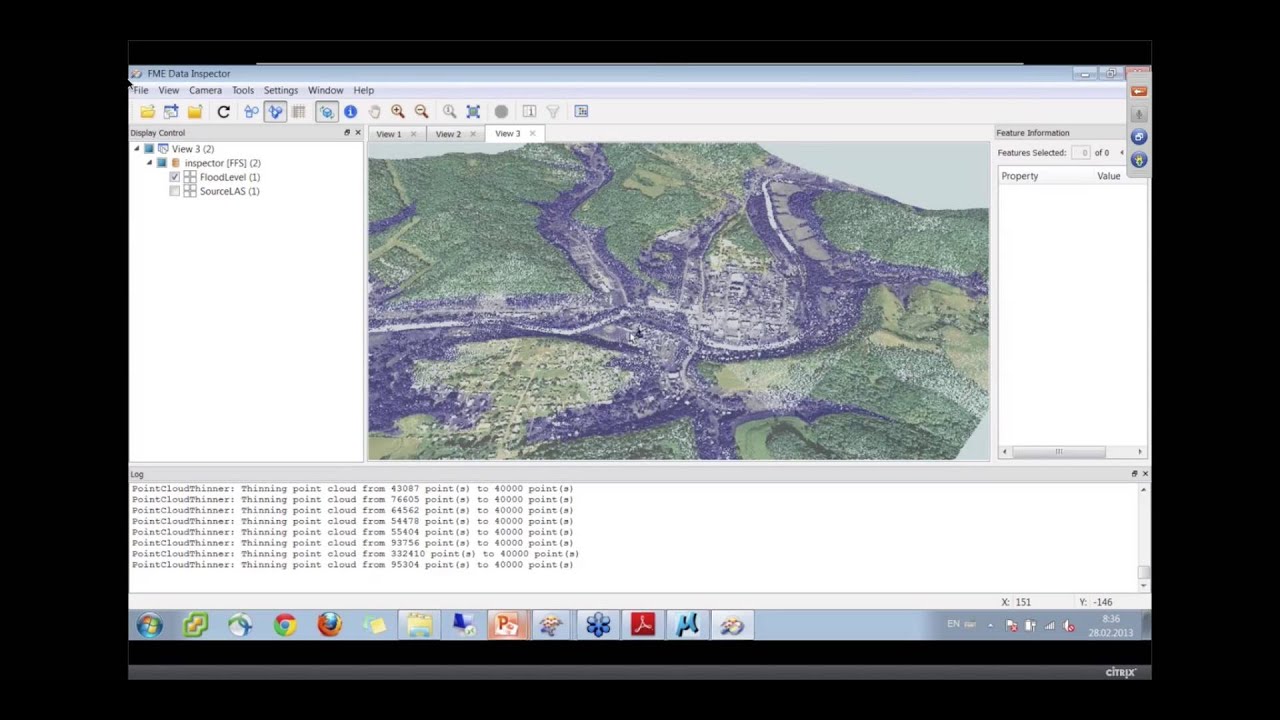
Task: Click the blue windows icon on side strip
Action: [1139, 137]
